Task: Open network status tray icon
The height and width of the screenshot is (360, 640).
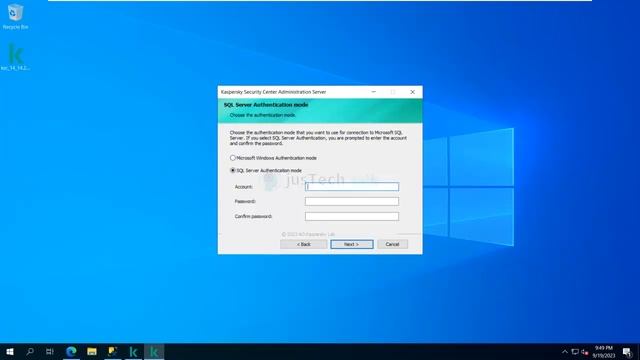Action: tap(575, 351)
